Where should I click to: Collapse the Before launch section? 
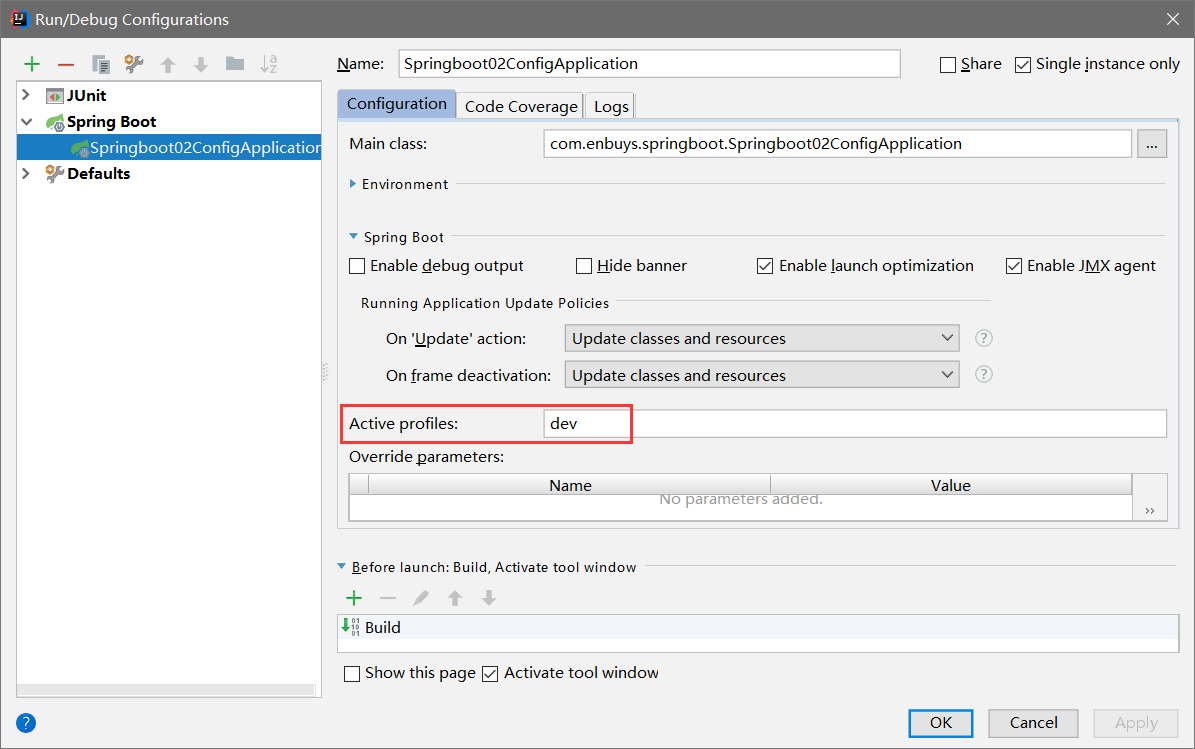click(341, 566)
